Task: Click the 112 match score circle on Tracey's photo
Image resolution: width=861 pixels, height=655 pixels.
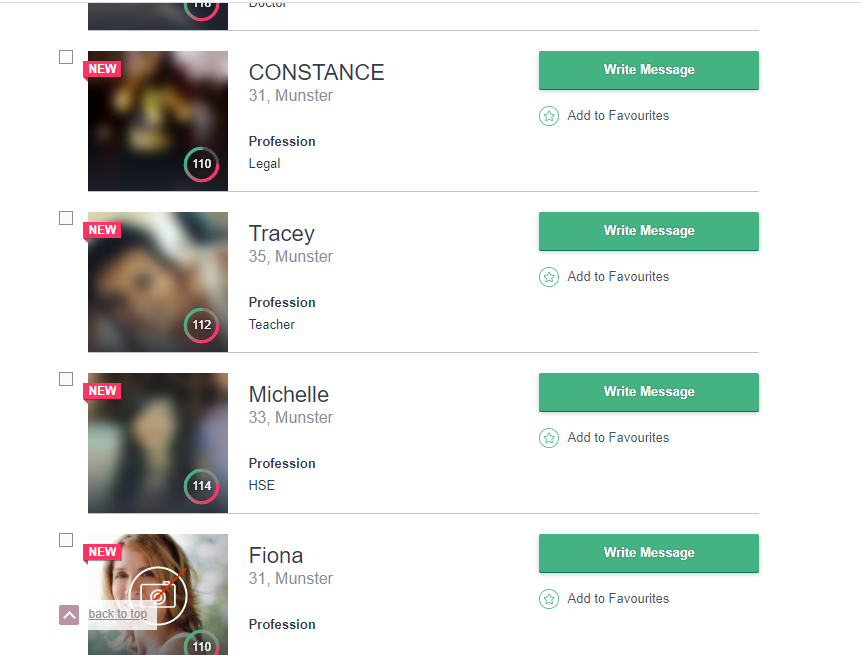Action: tap(202, 324)
